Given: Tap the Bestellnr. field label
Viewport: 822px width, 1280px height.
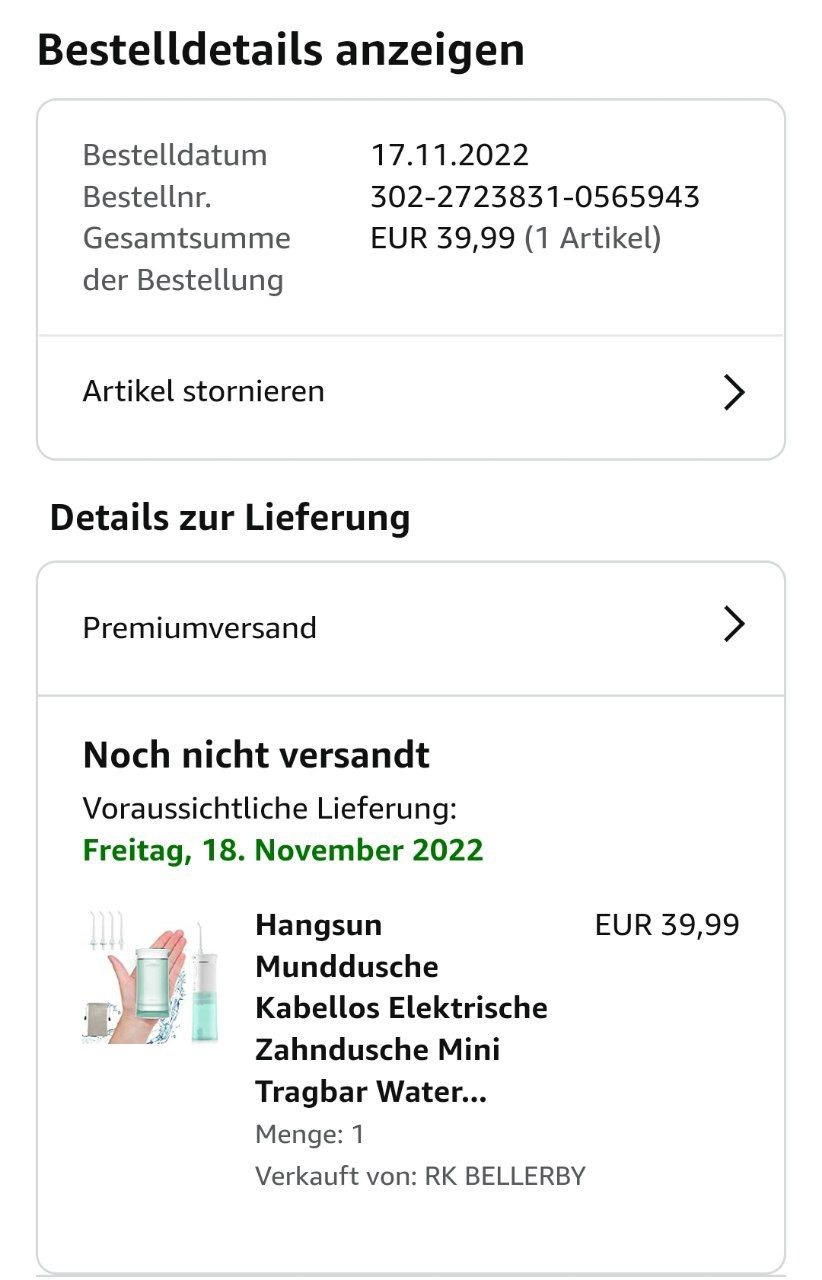Looking at the screenshot, I should point(147,197).
